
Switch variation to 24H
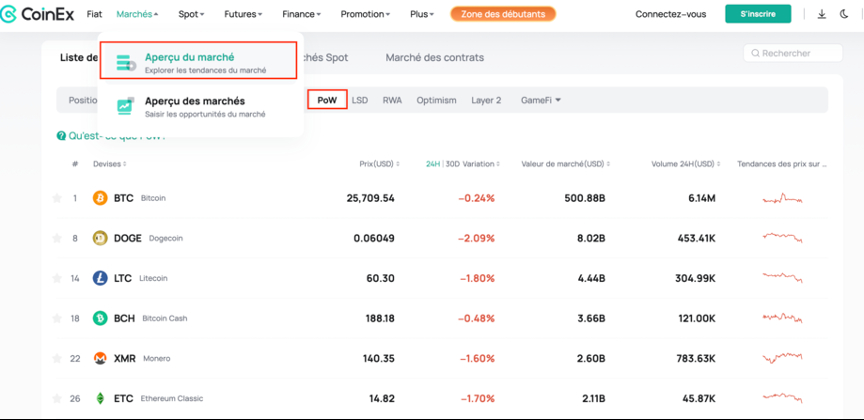tap(433, 164)
